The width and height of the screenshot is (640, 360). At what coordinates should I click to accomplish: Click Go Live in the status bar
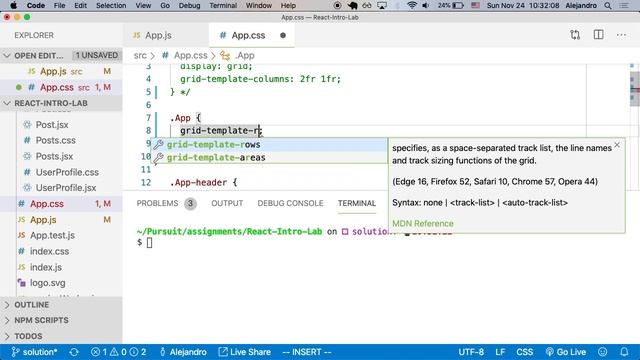[x=566, y=352]
